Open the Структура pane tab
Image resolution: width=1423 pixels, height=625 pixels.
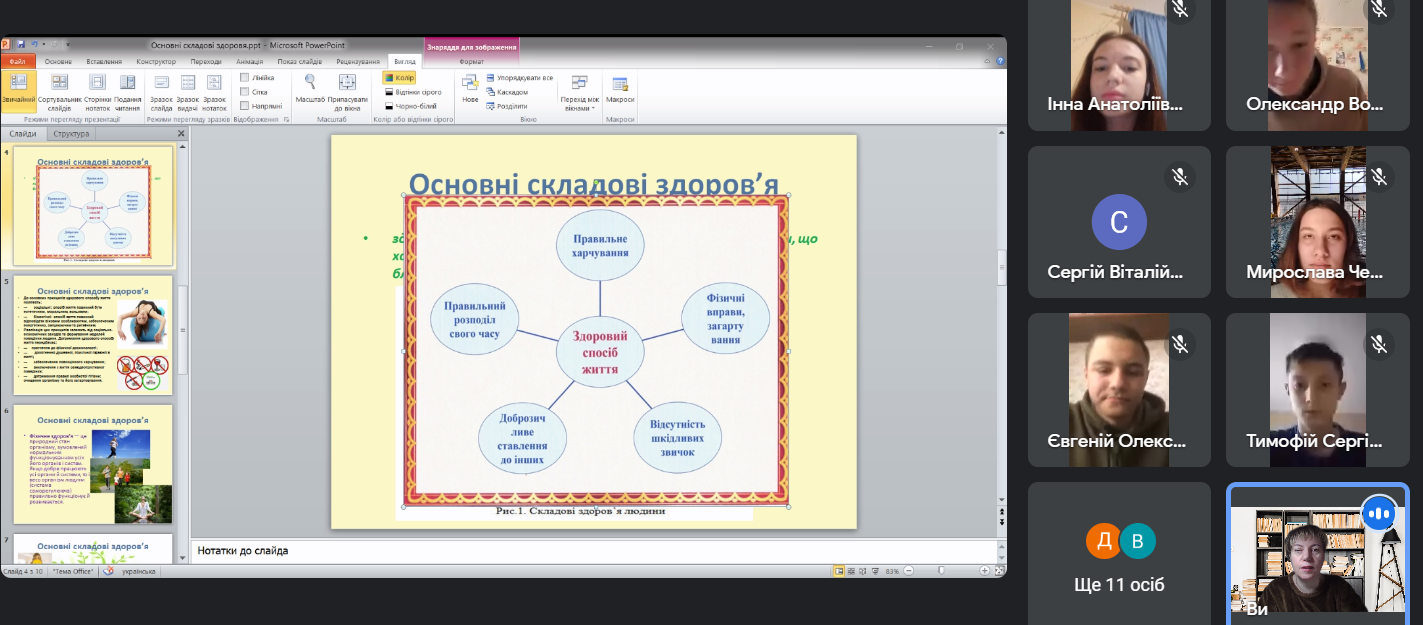71,134
